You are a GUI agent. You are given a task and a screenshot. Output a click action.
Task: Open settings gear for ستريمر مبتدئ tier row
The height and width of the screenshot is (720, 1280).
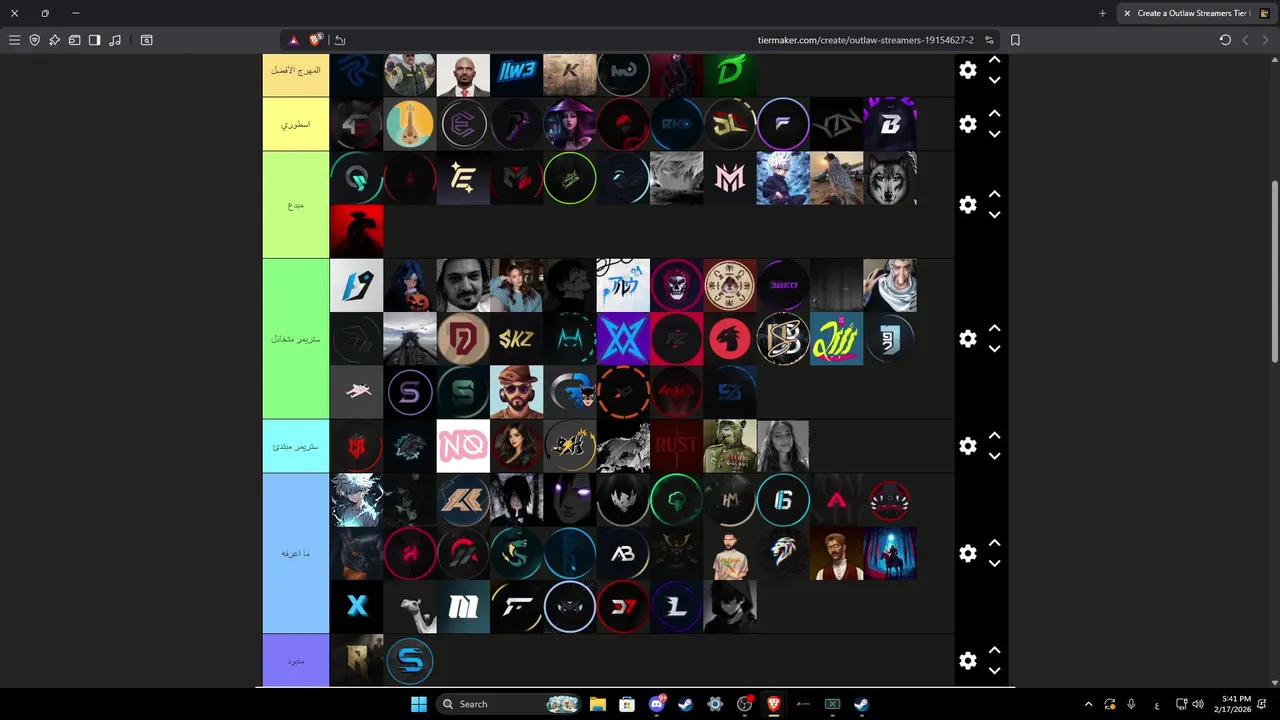tap(967, 446)
